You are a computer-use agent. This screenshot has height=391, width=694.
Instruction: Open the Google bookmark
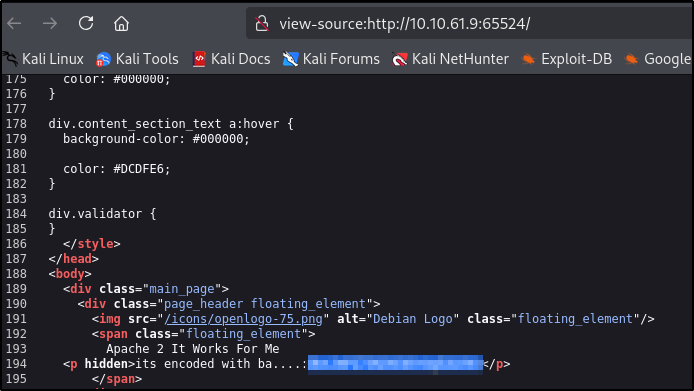[x=658, y=59]
